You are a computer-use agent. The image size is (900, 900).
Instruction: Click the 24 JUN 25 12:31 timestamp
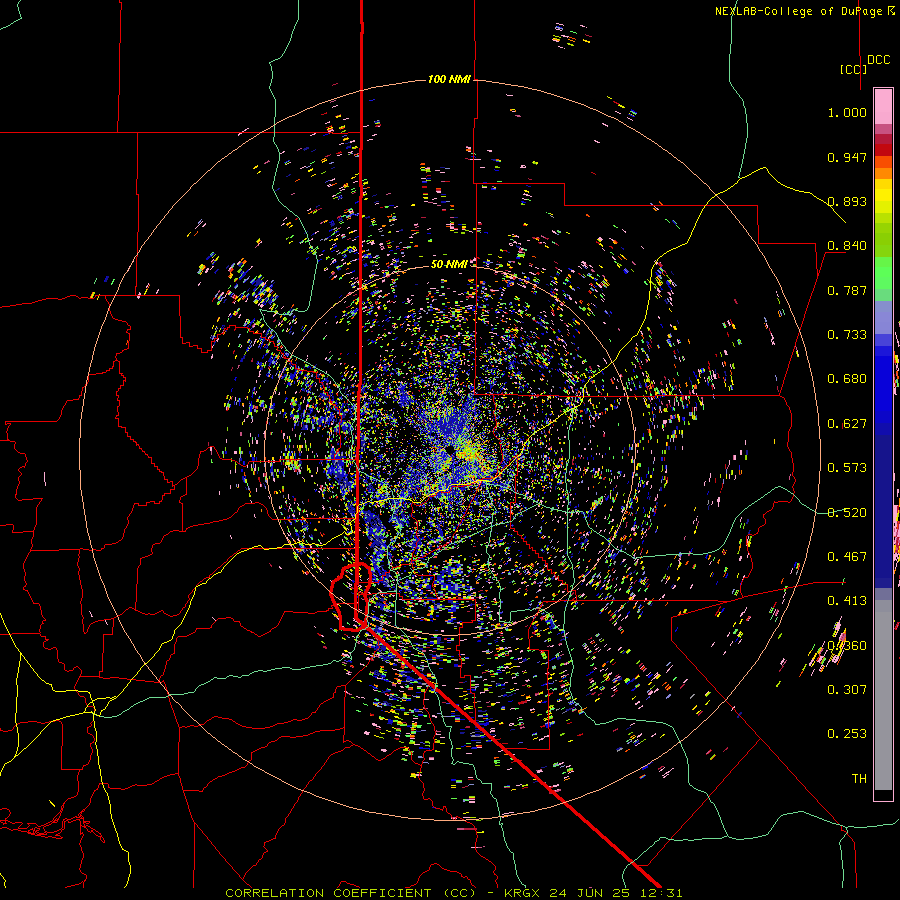[x=616, y=893]
